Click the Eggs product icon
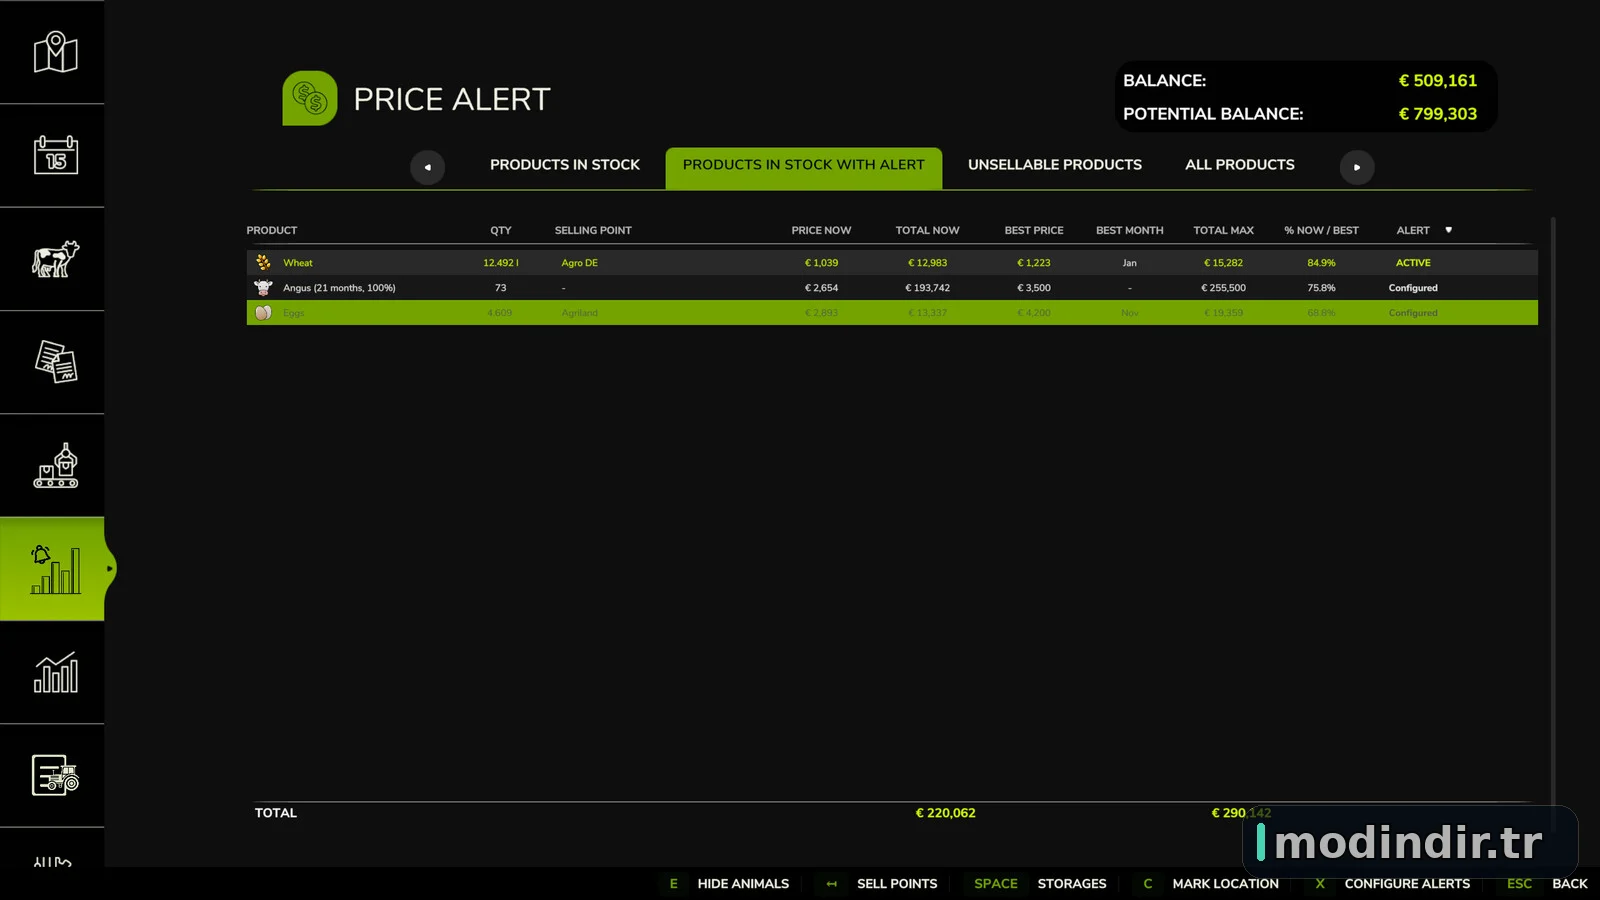The width and height of the screenshot is (1600, 900). (x=263, y=312)
